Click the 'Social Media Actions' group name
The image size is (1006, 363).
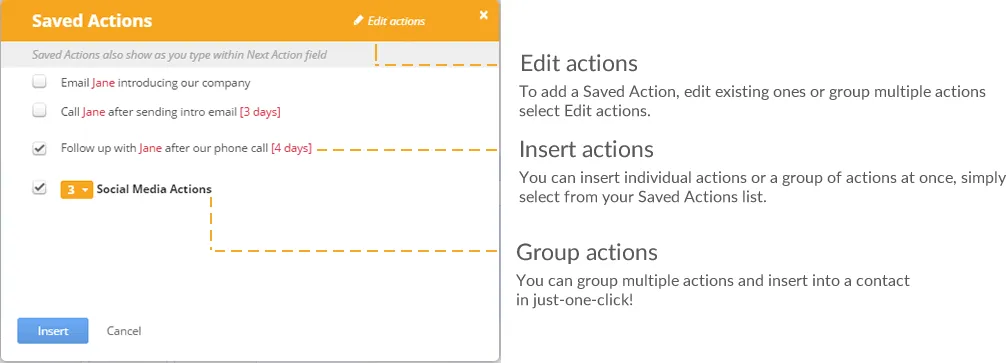(x=154, y=189)
